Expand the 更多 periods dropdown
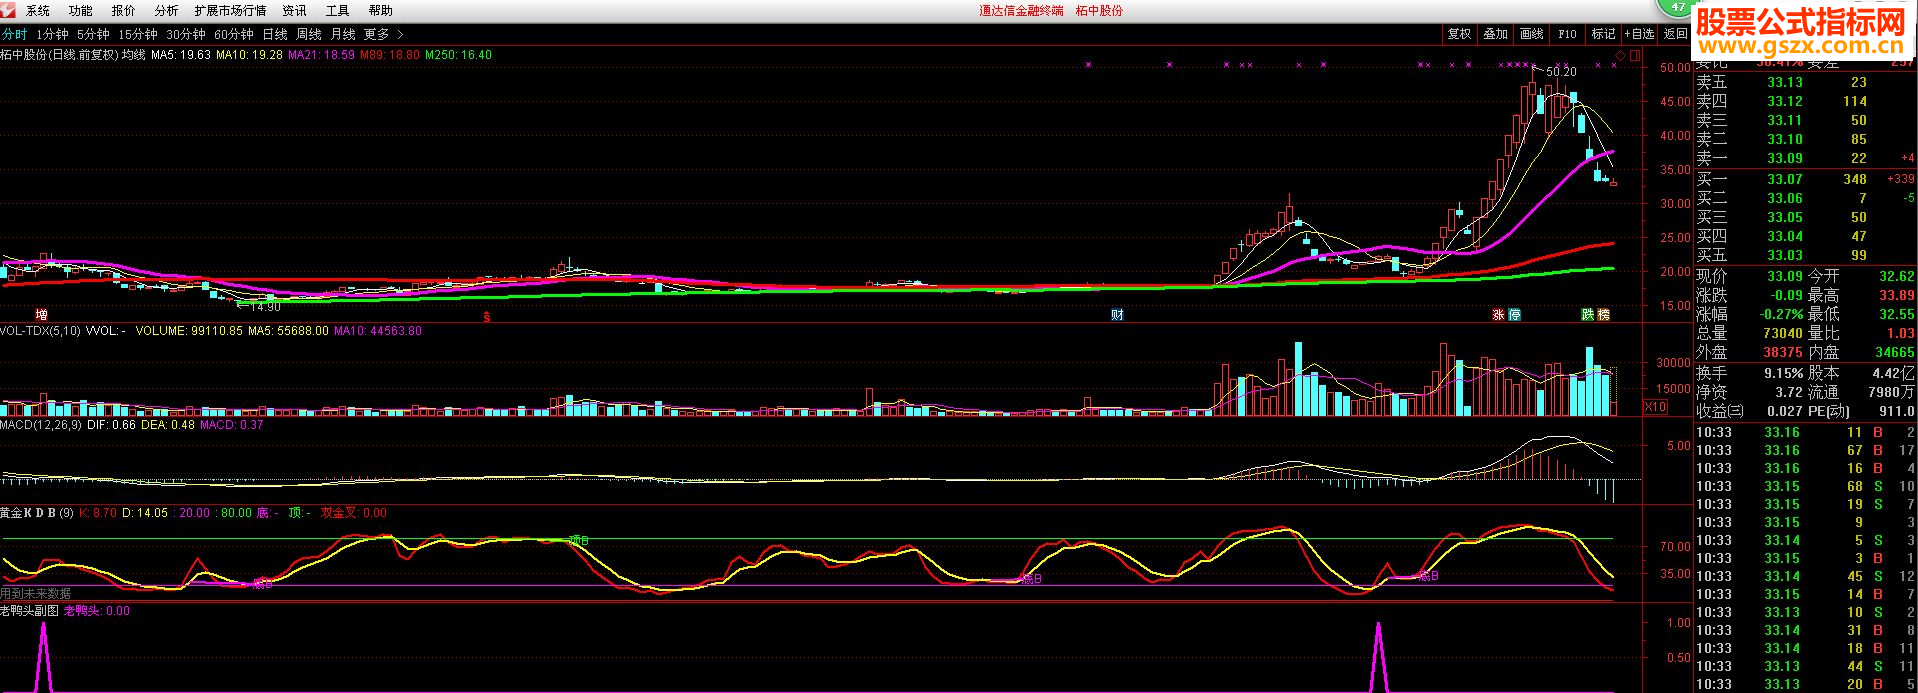1918x693 pixels. click(x=384, y=35)
